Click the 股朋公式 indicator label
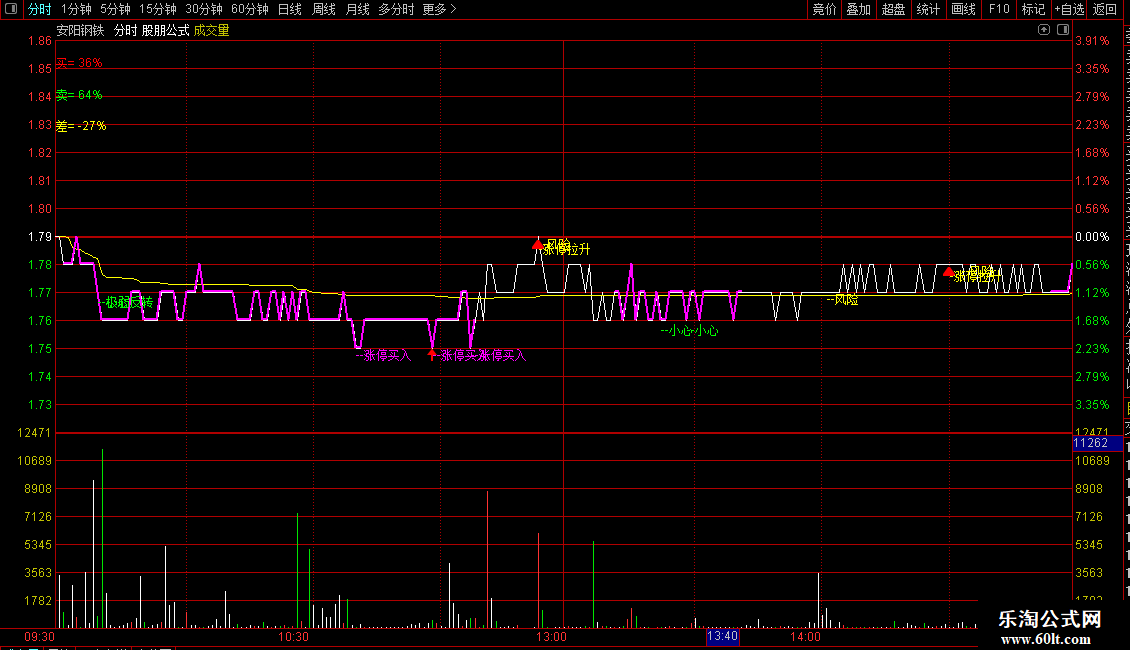Screen dimensions: 1130x650 [x=165, y=30]
